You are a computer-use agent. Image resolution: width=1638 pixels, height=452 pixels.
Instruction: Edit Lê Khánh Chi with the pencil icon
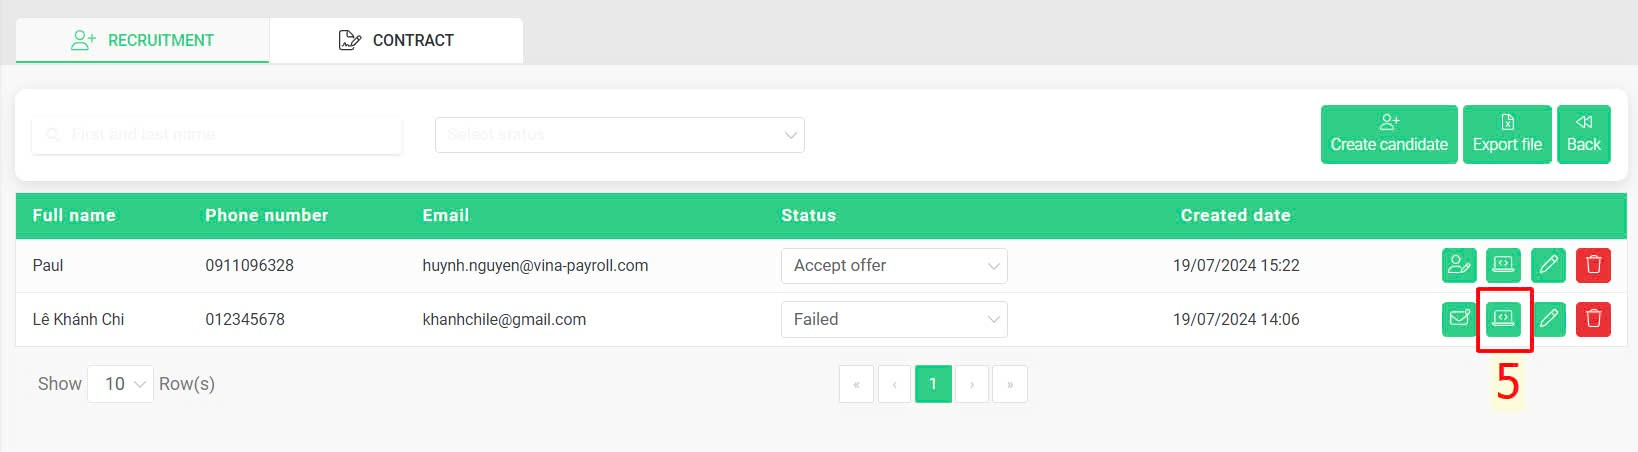click(x=1548, y=319)
